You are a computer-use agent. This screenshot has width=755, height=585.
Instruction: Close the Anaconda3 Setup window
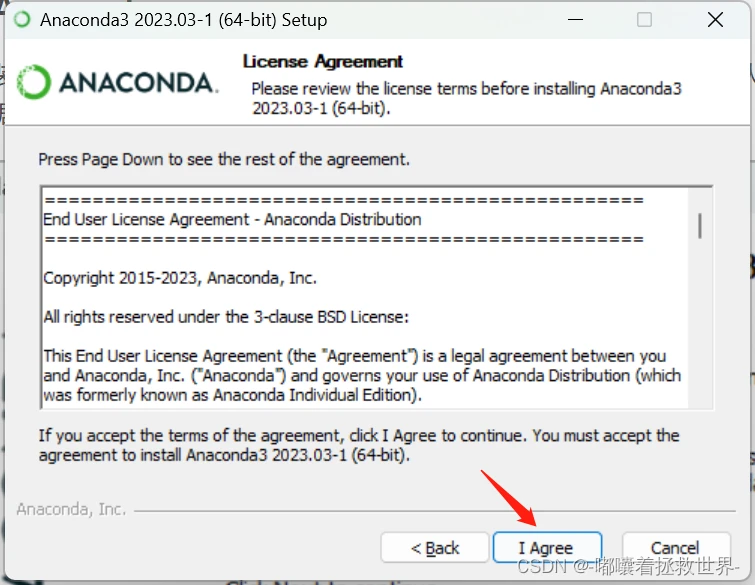[x=715, y=20]
